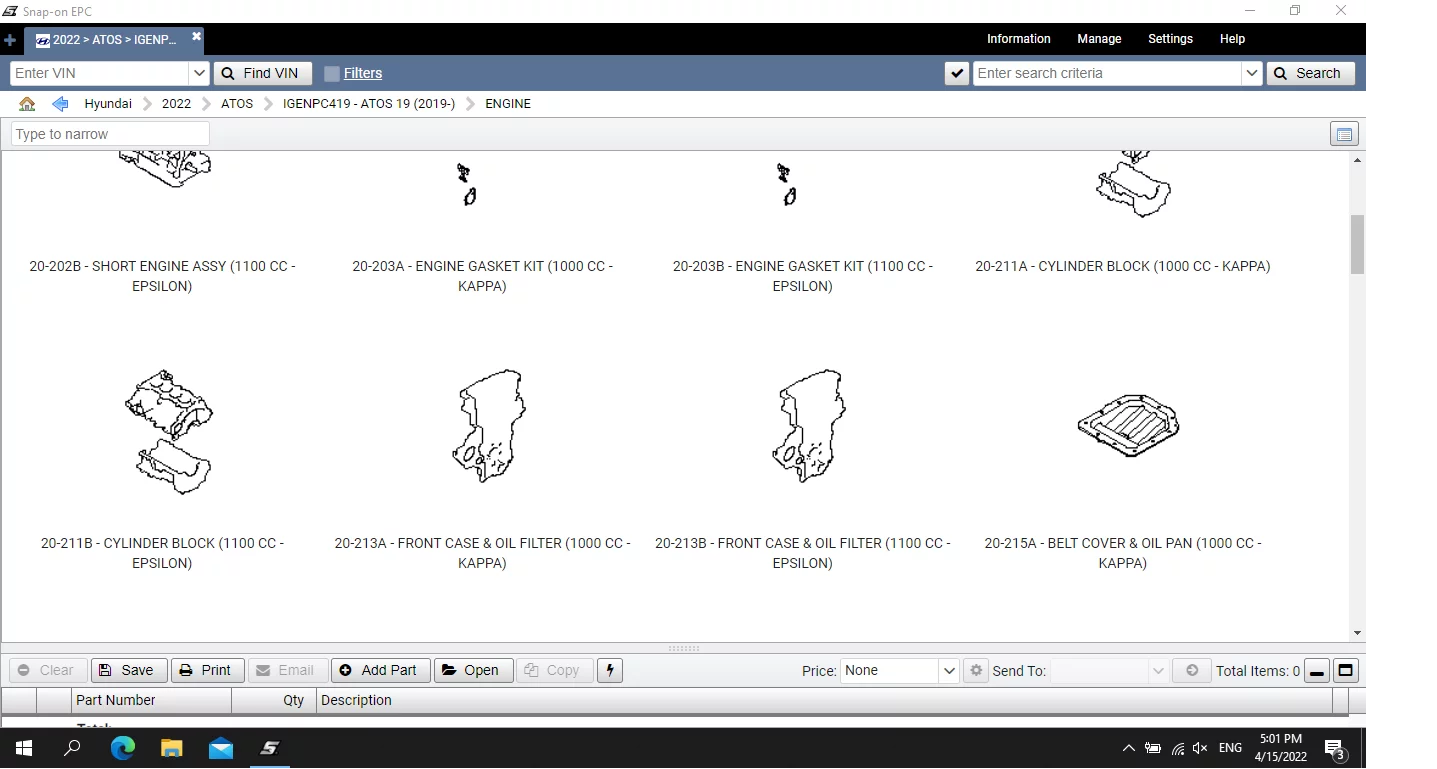
Task: Open new tab with plus icon
Action: (10, 41)
